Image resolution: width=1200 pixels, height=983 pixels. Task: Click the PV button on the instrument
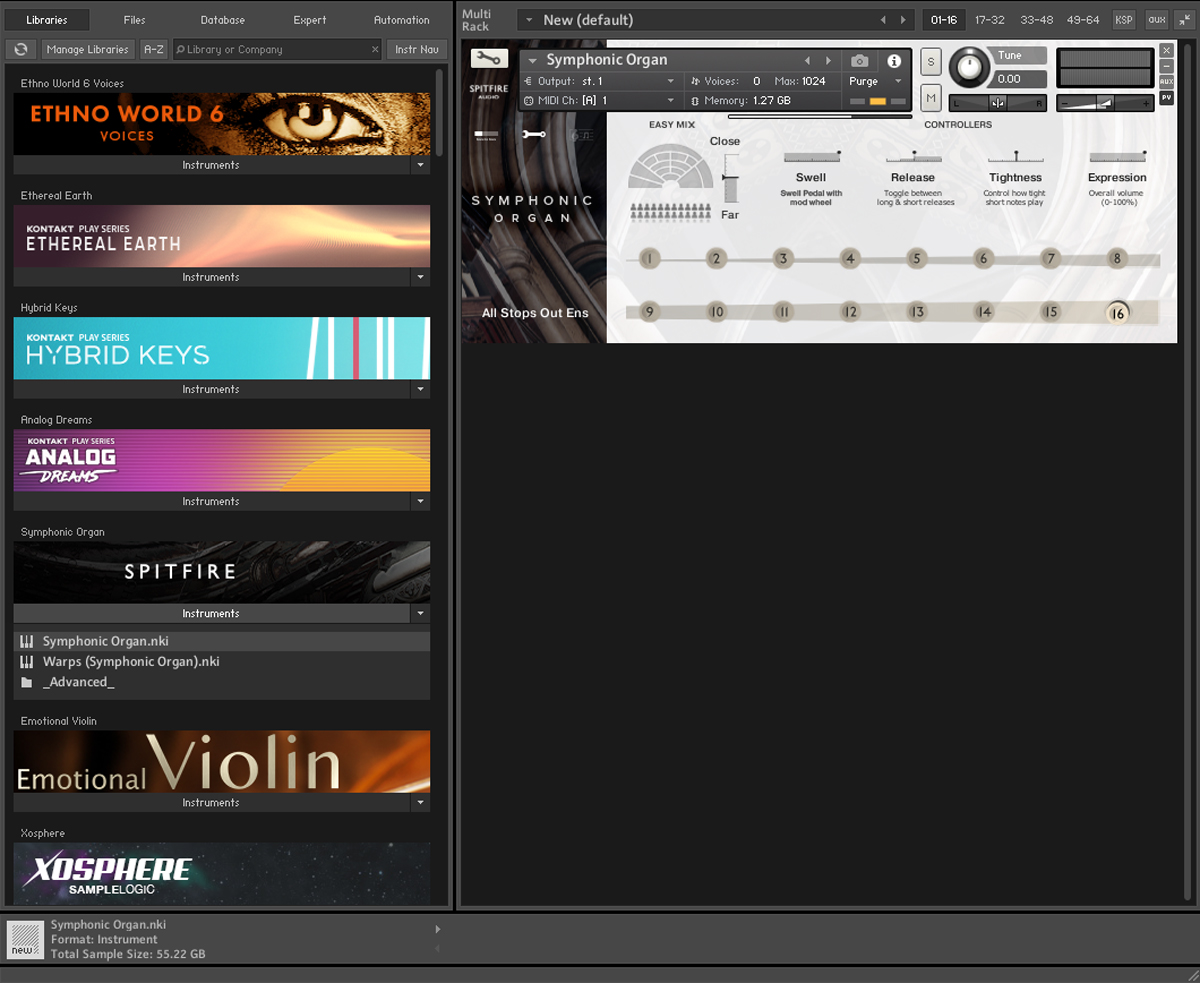(x=1166, y=97)
